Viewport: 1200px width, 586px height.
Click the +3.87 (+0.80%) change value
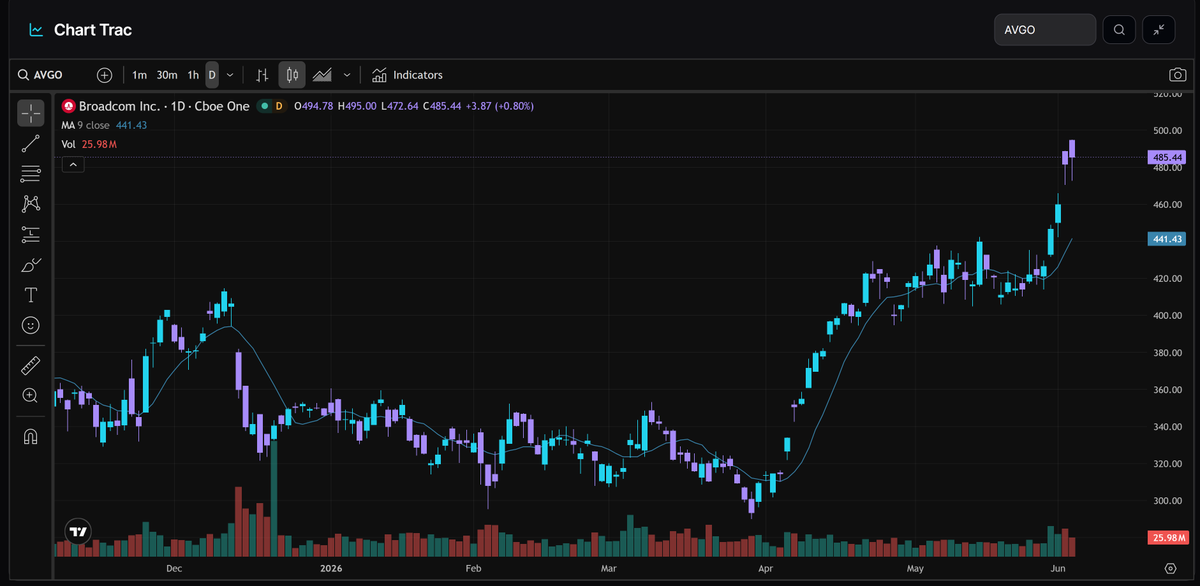pos(502,106)
